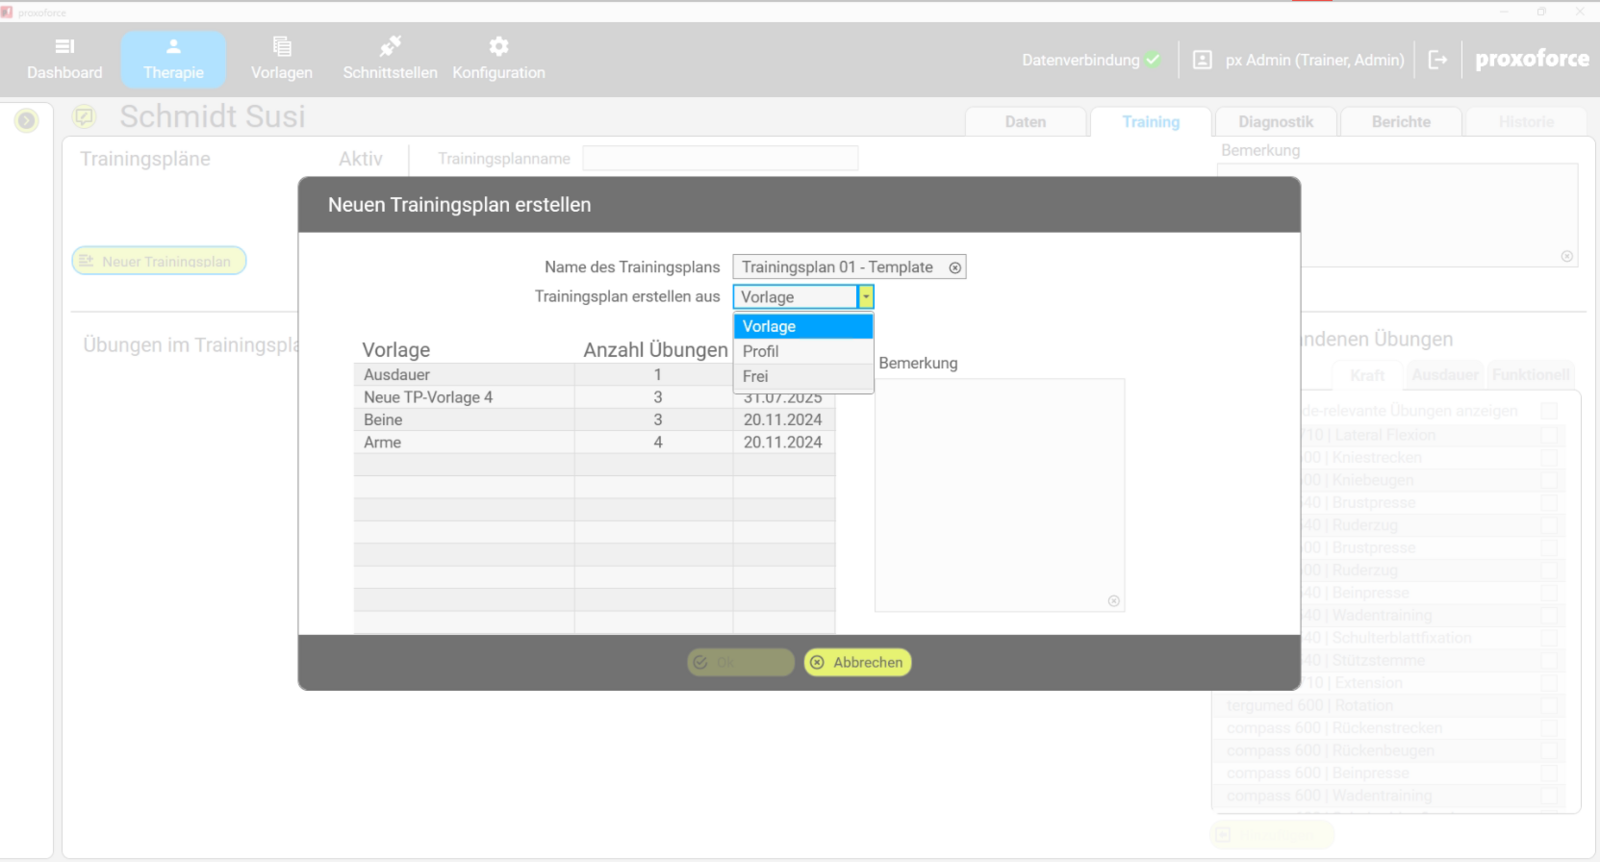Open the Konfiguration gear icon
The image size is (1600, 862).
(x=498, y=47)
